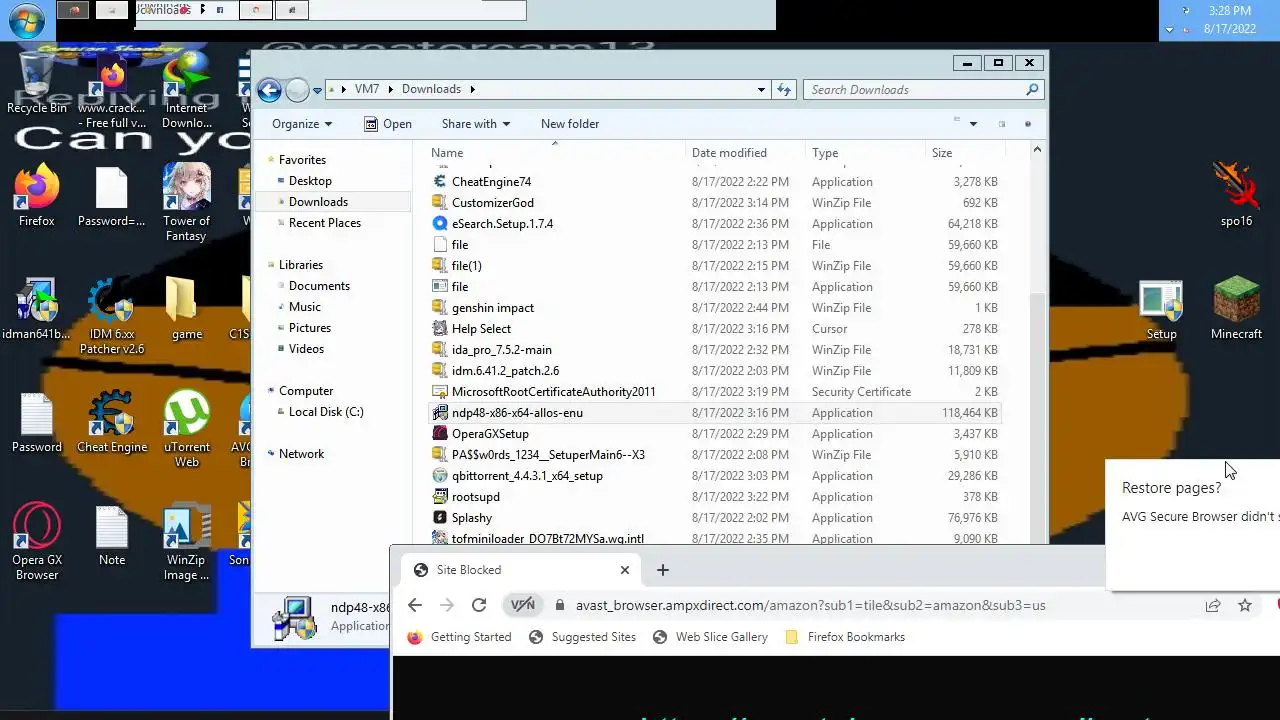Screen dimensions: 1280x720
Task: Select the WinZip Image desktop icon
Action: point(186,542)
